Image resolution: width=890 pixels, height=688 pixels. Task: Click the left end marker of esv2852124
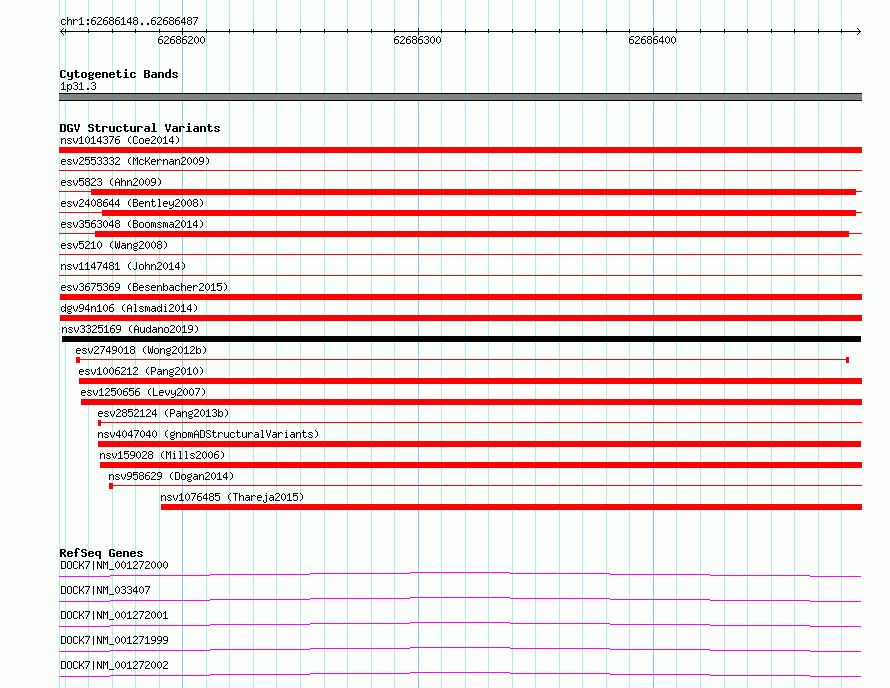click(99, 423)
